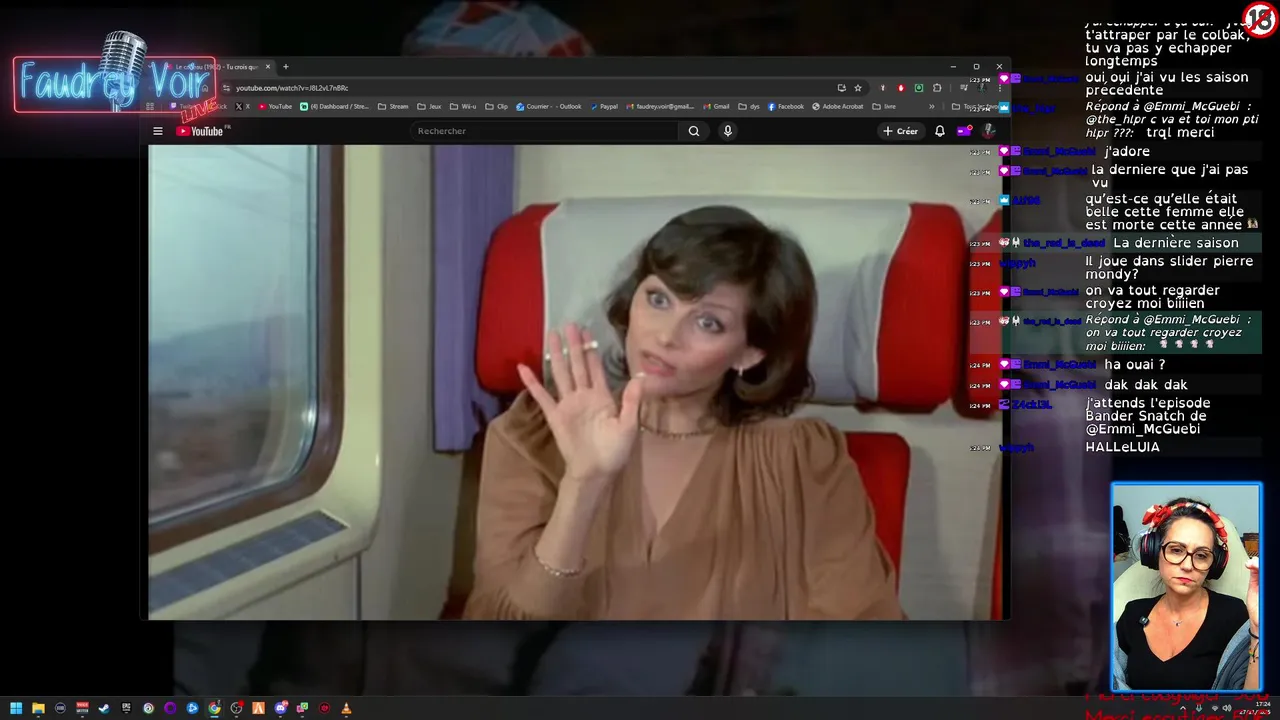Click chat message "dak dak dak"
Image resolution: width=1280 pixels, height=720 pixels.
[x=1146, y=385]
